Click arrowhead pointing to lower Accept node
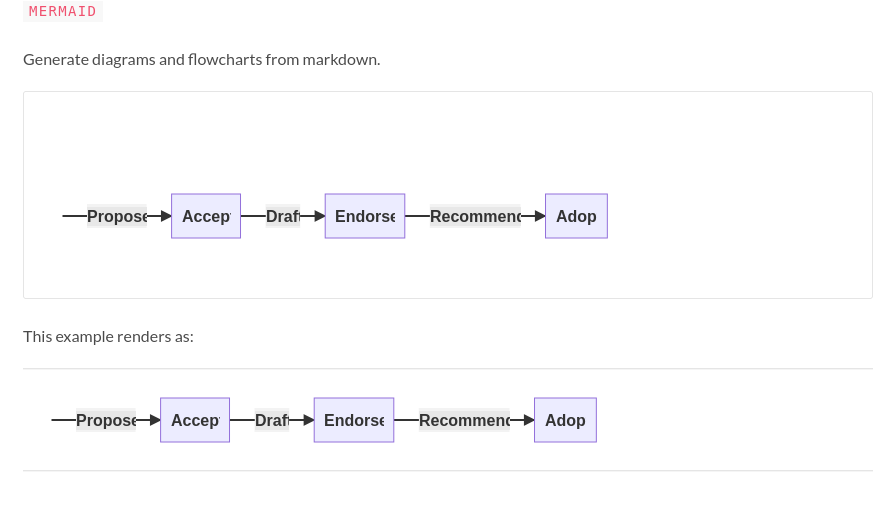Viewport: 887px width, 512px height. click(x=154, y=420)
